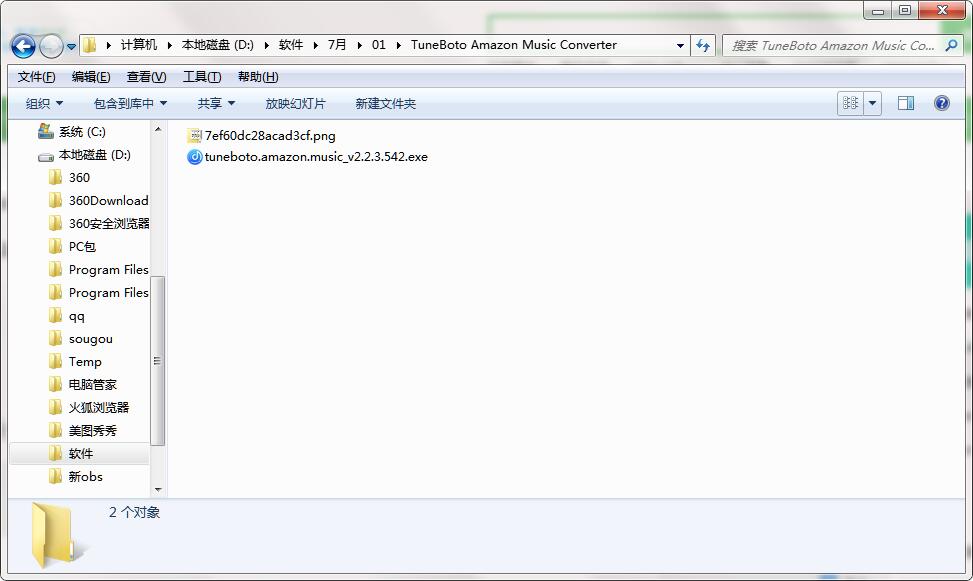Image resolution: width=973 pixels, height=581 pixels.
Task: Select 本地磁盘 (D:) in sidebar tree
Action: tap(94, 155)
